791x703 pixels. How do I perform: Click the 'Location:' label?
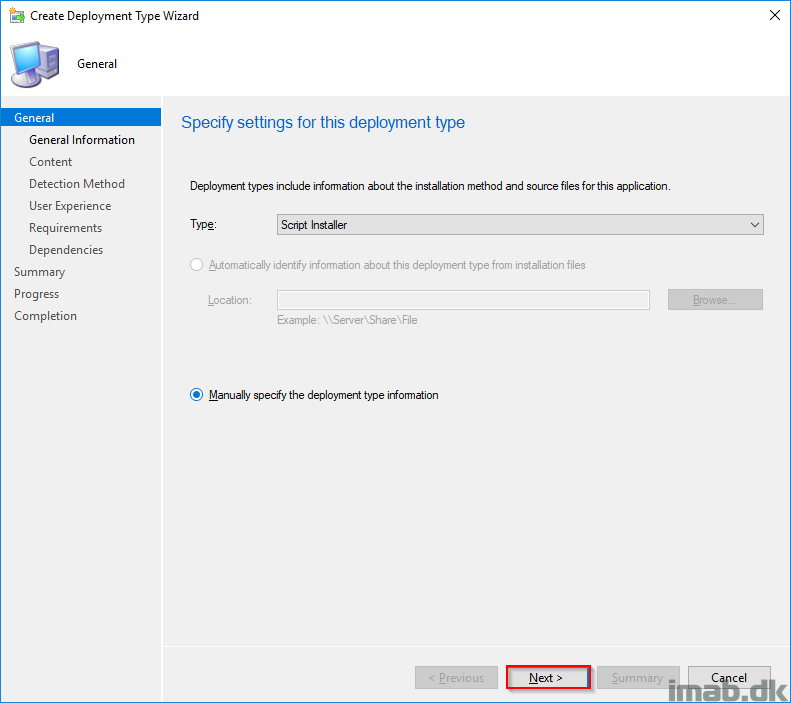tap(230, 300)
